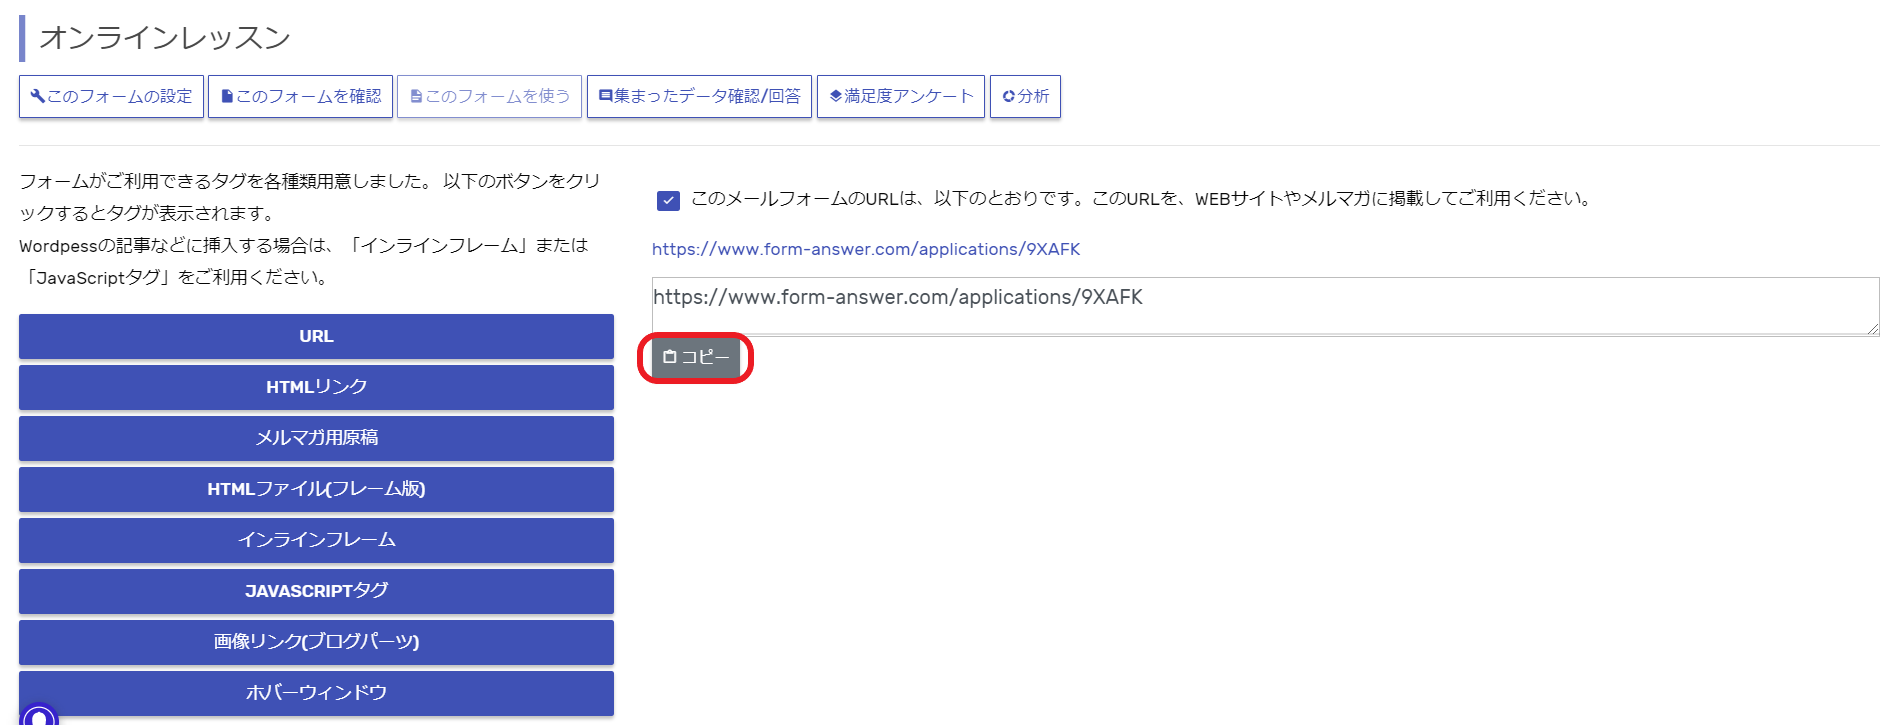Click the chat bubble icon at bottom left
The height and width of the screenshot is (725, 1893).
click(39, 714)
